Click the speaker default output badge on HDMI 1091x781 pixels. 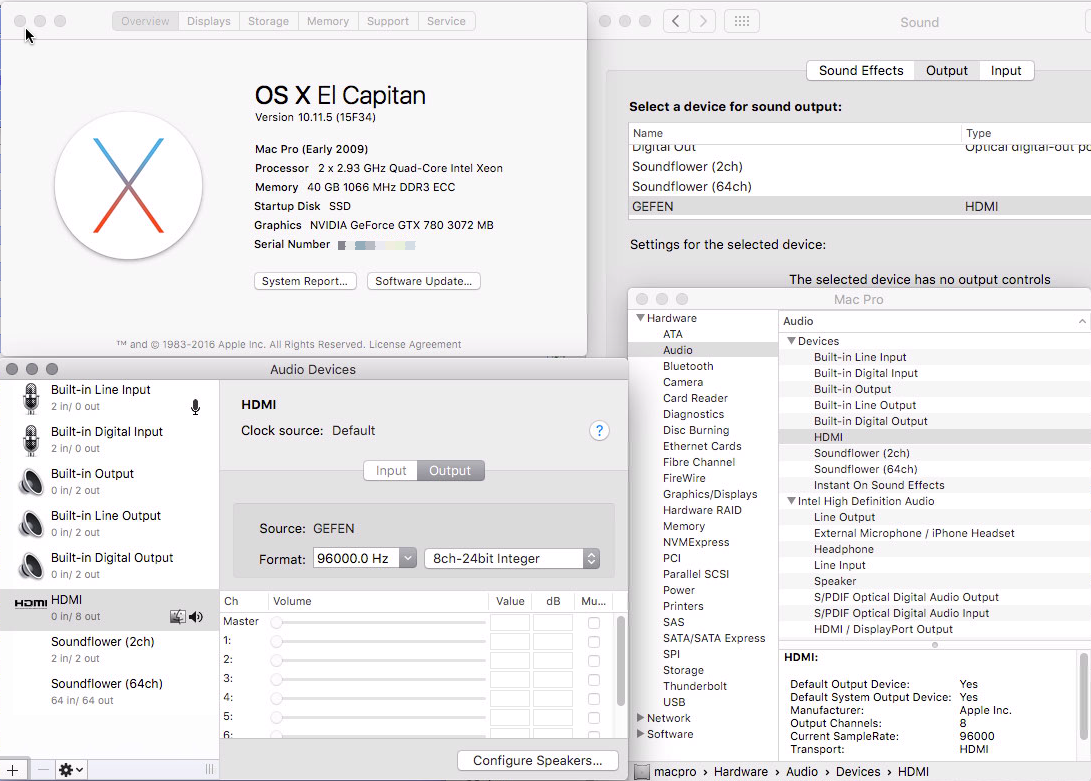[x=196, y=617]
